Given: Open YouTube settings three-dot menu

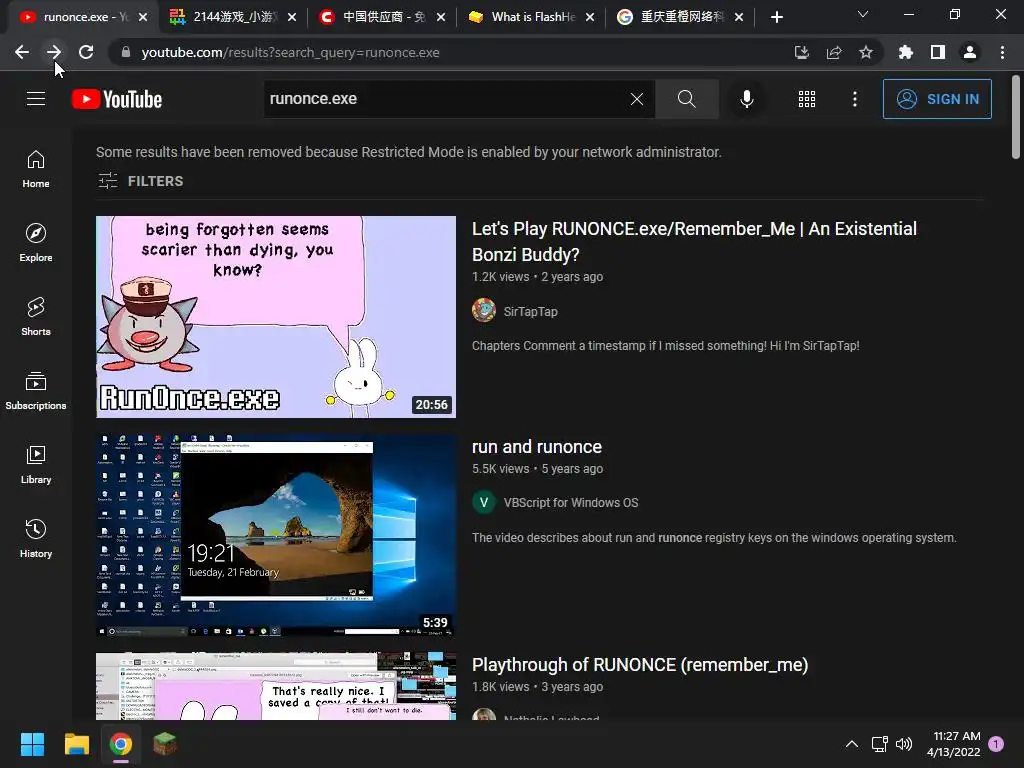Looking at the screenshot, I should coord(855,99).
